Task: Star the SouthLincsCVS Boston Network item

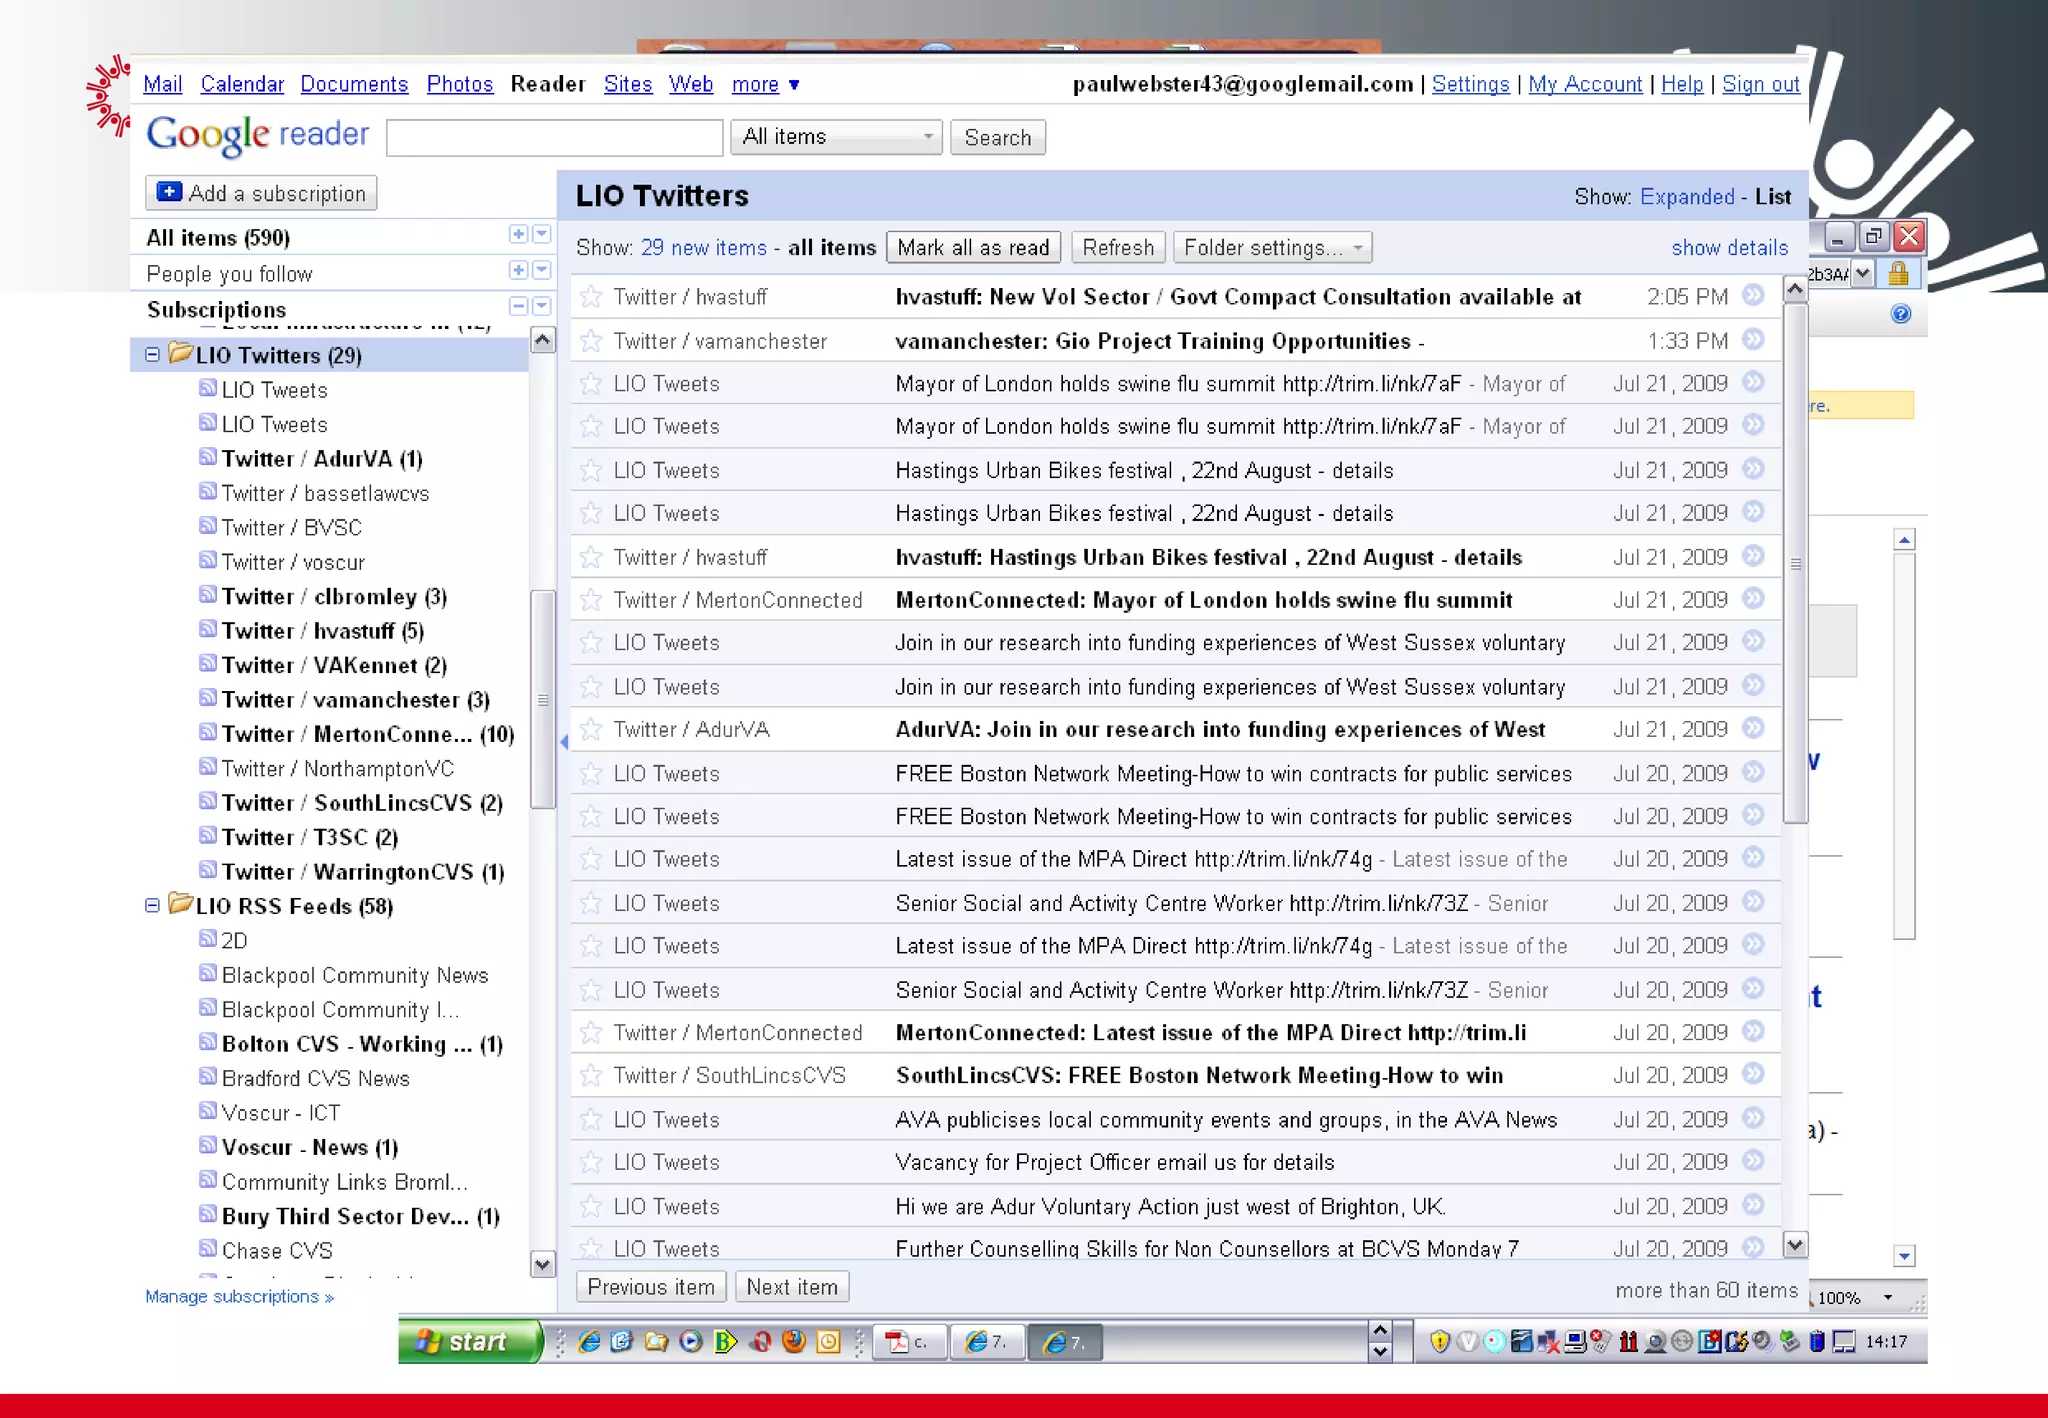Action: (591, 1075)
